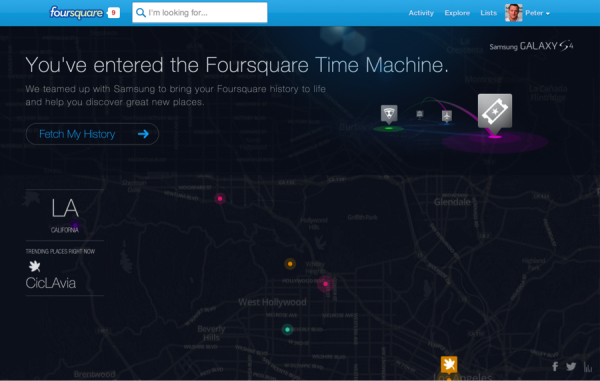Screen dimensions: 600x381
Task: Click the LA California city label
Action: (65, 215)
